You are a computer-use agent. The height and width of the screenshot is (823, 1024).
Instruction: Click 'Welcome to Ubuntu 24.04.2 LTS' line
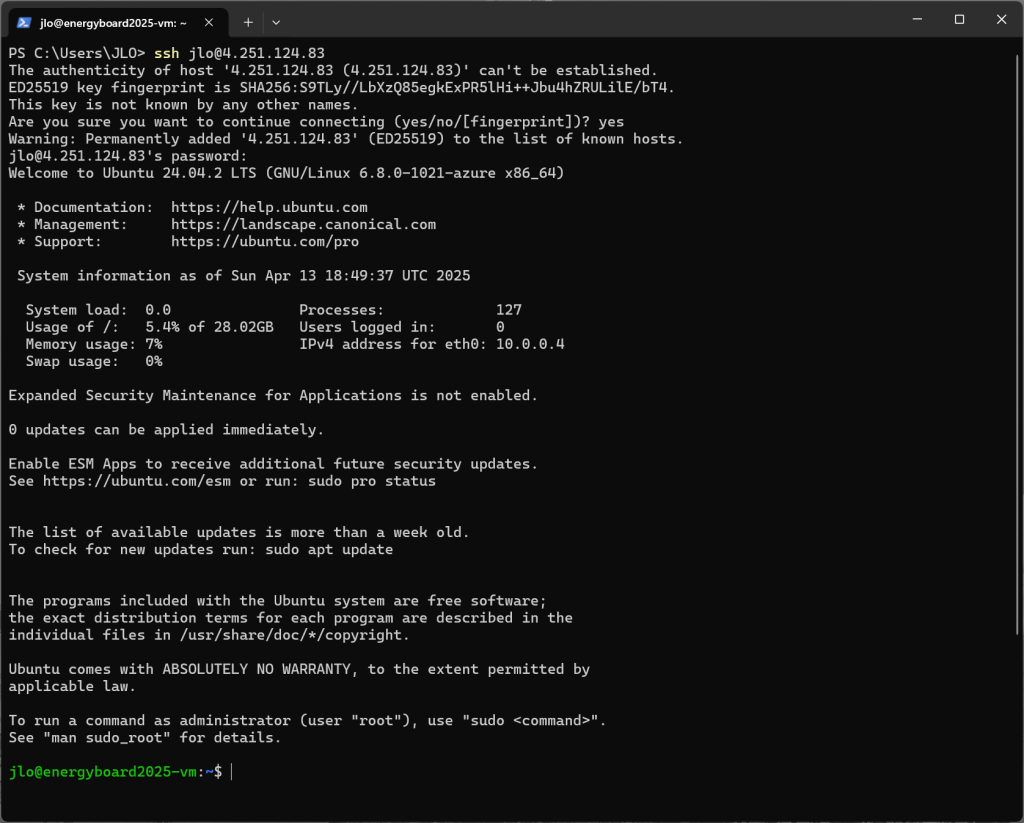pos(286,173)
